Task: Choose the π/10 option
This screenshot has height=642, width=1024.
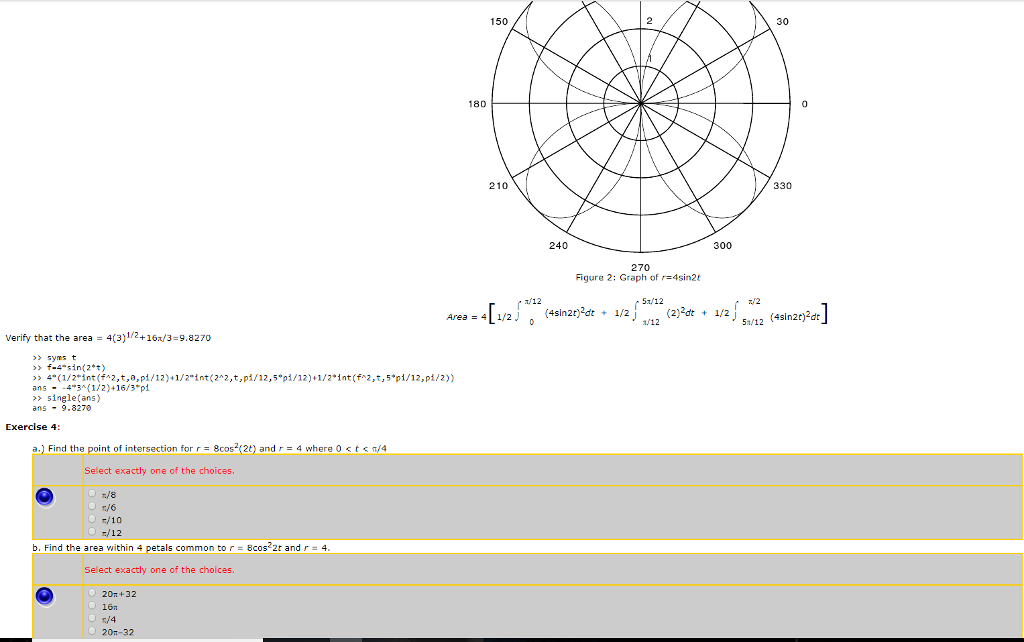Action: (91, 519)
